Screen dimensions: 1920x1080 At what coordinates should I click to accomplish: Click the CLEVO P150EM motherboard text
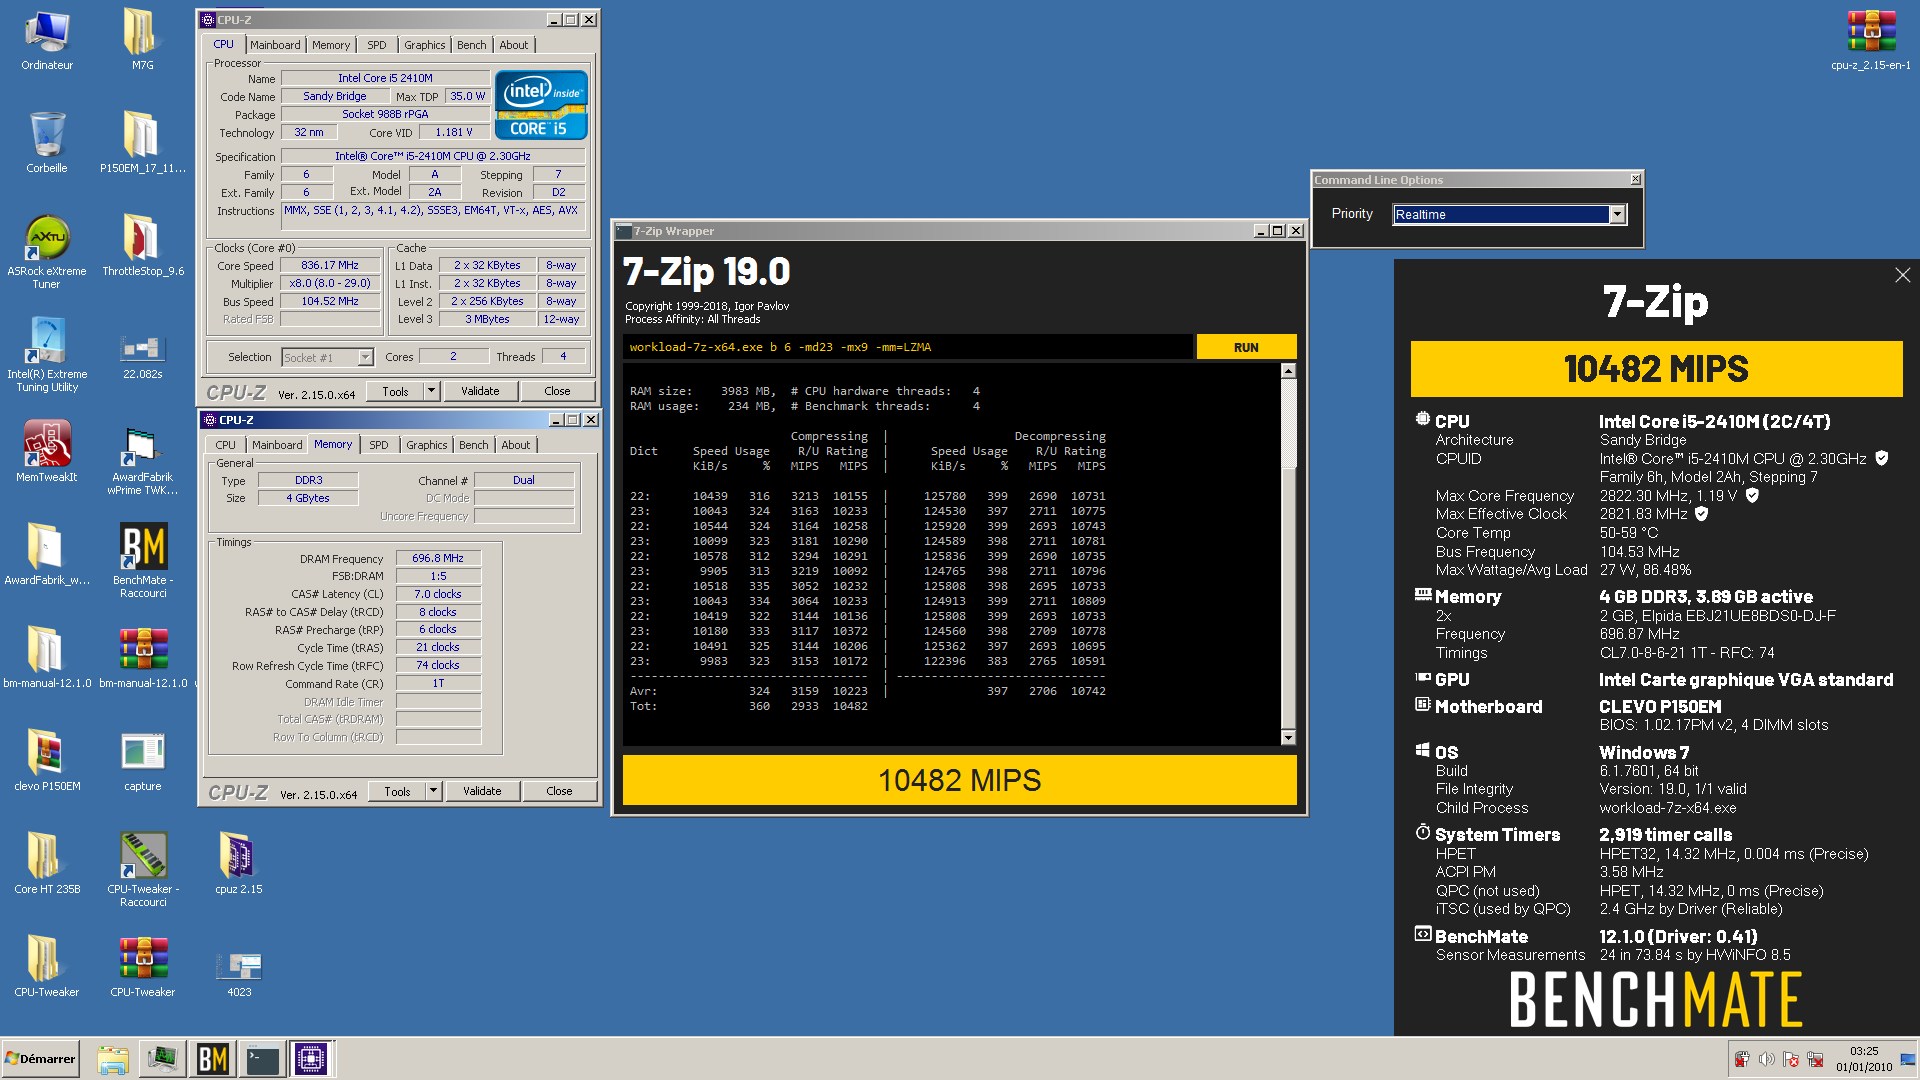click(x=1660, y=706)
